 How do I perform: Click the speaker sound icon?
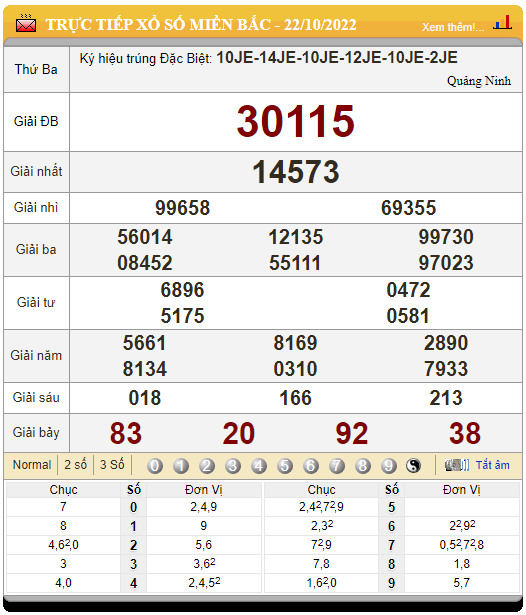tap(457, 466)
